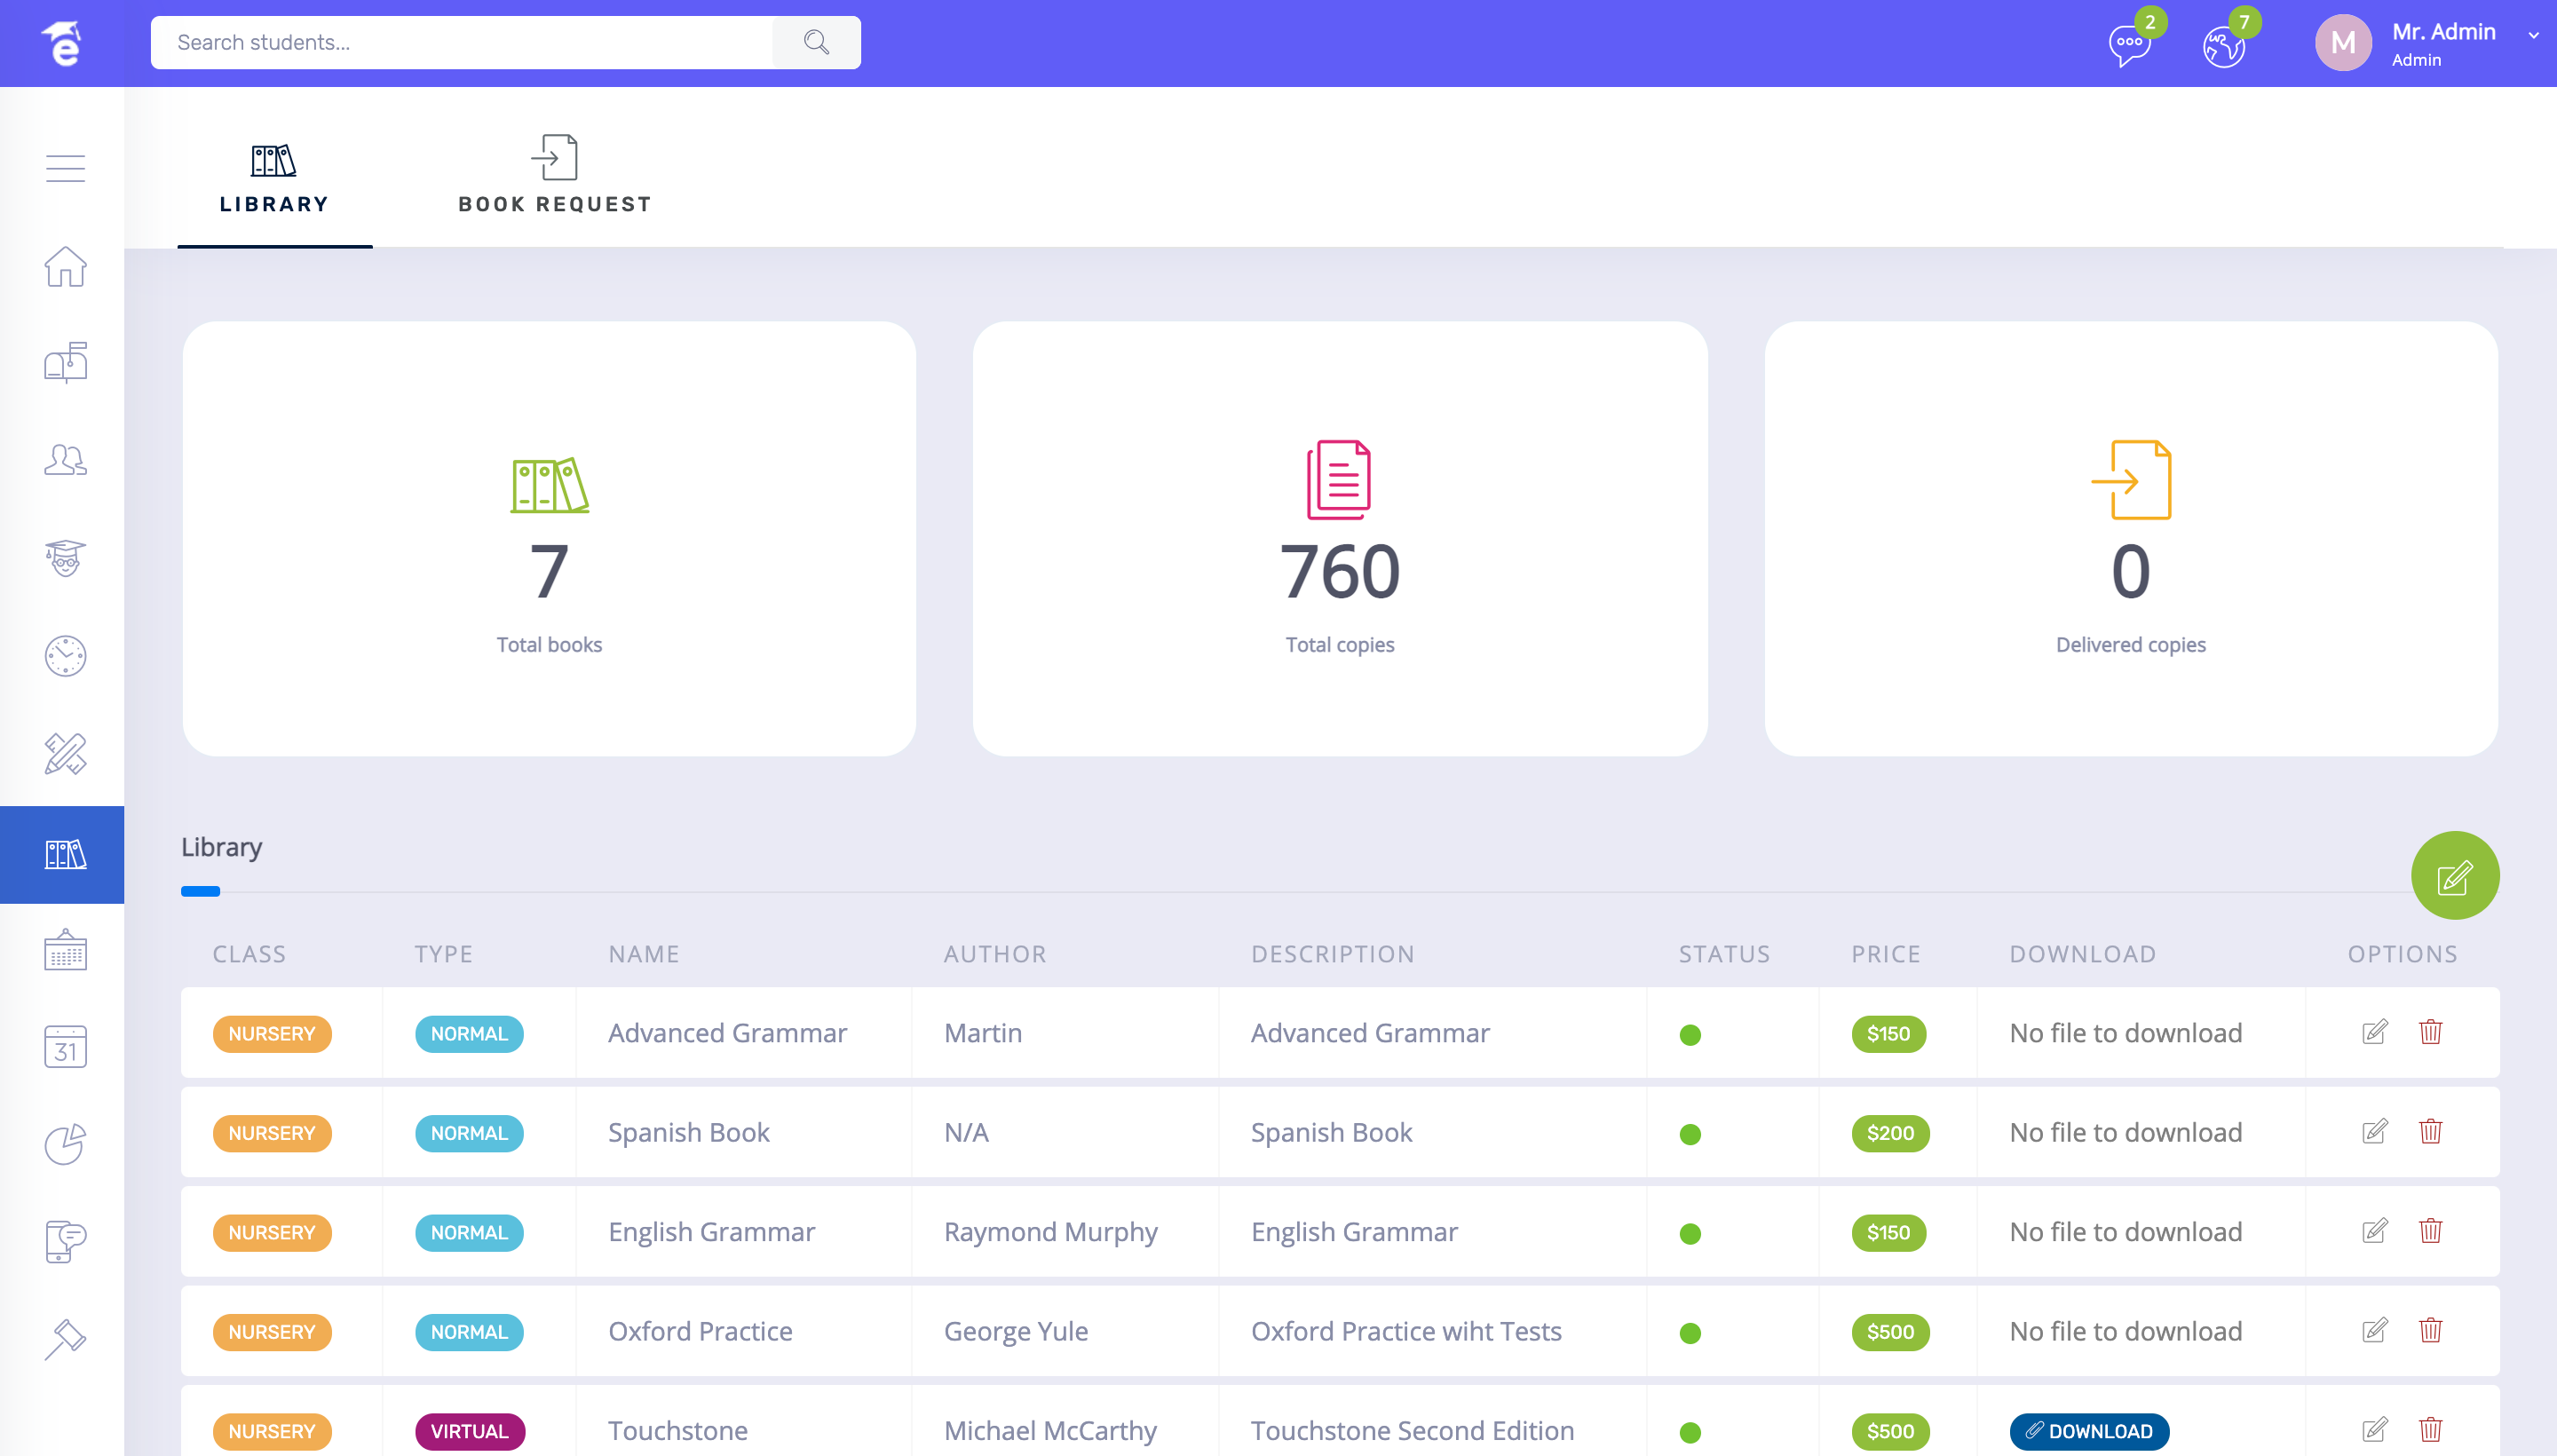2557x1456 pixels.
Task: Click the book name Advanced Grammar
Action: click(727, 1033)
